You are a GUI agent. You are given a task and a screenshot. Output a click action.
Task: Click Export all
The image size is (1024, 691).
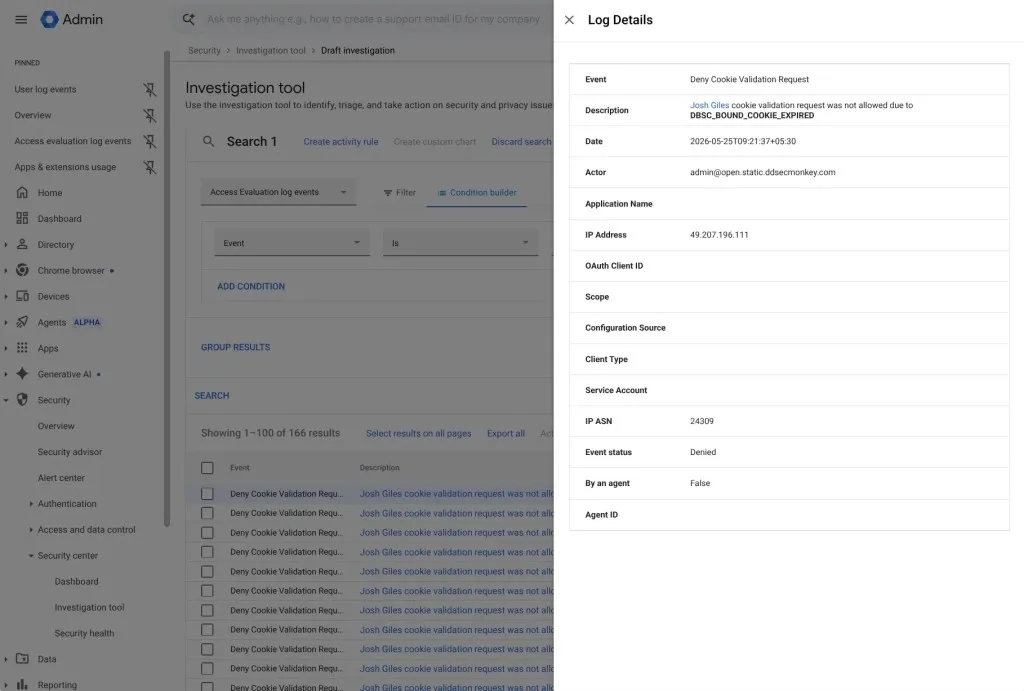tap(505, 434)
